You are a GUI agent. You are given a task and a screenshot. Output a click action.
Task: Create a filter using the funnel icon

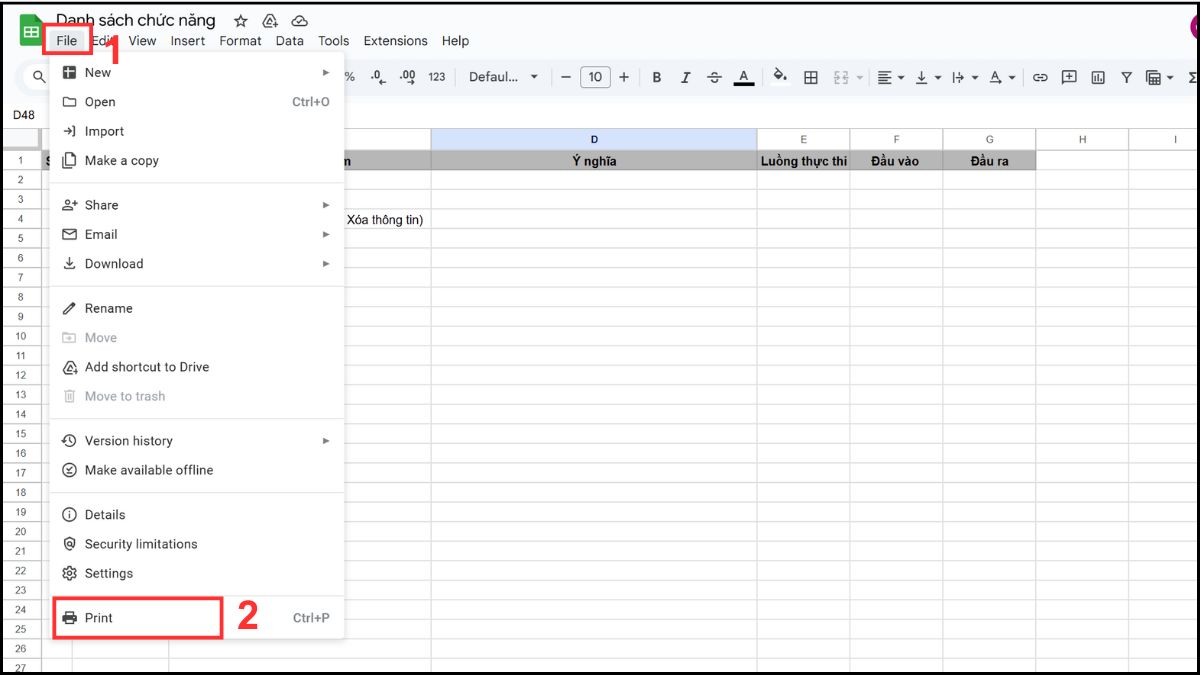1125,76
